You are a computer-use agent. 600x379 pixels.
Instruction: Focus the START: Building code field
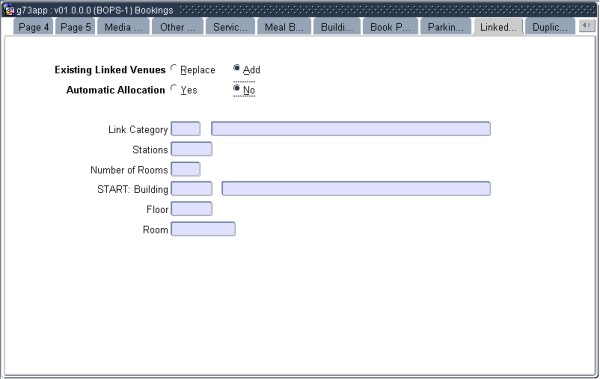pos(191,189)
